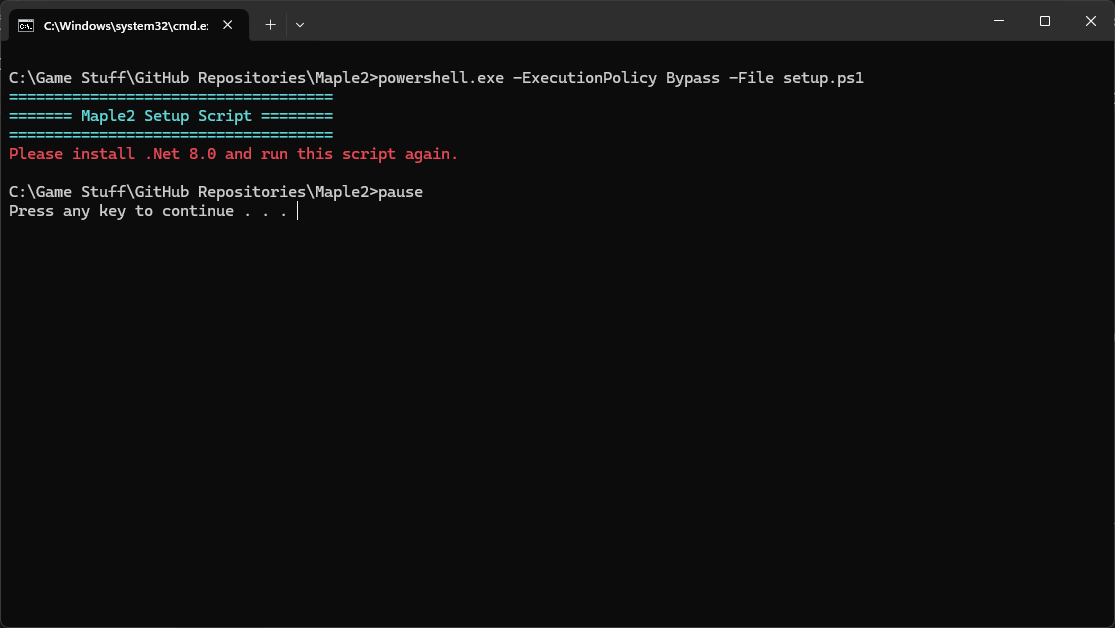The height and width of the screenshot is (628, 1115).
Task: Expand the new tab profile dropdown
Action: point(300,25)
